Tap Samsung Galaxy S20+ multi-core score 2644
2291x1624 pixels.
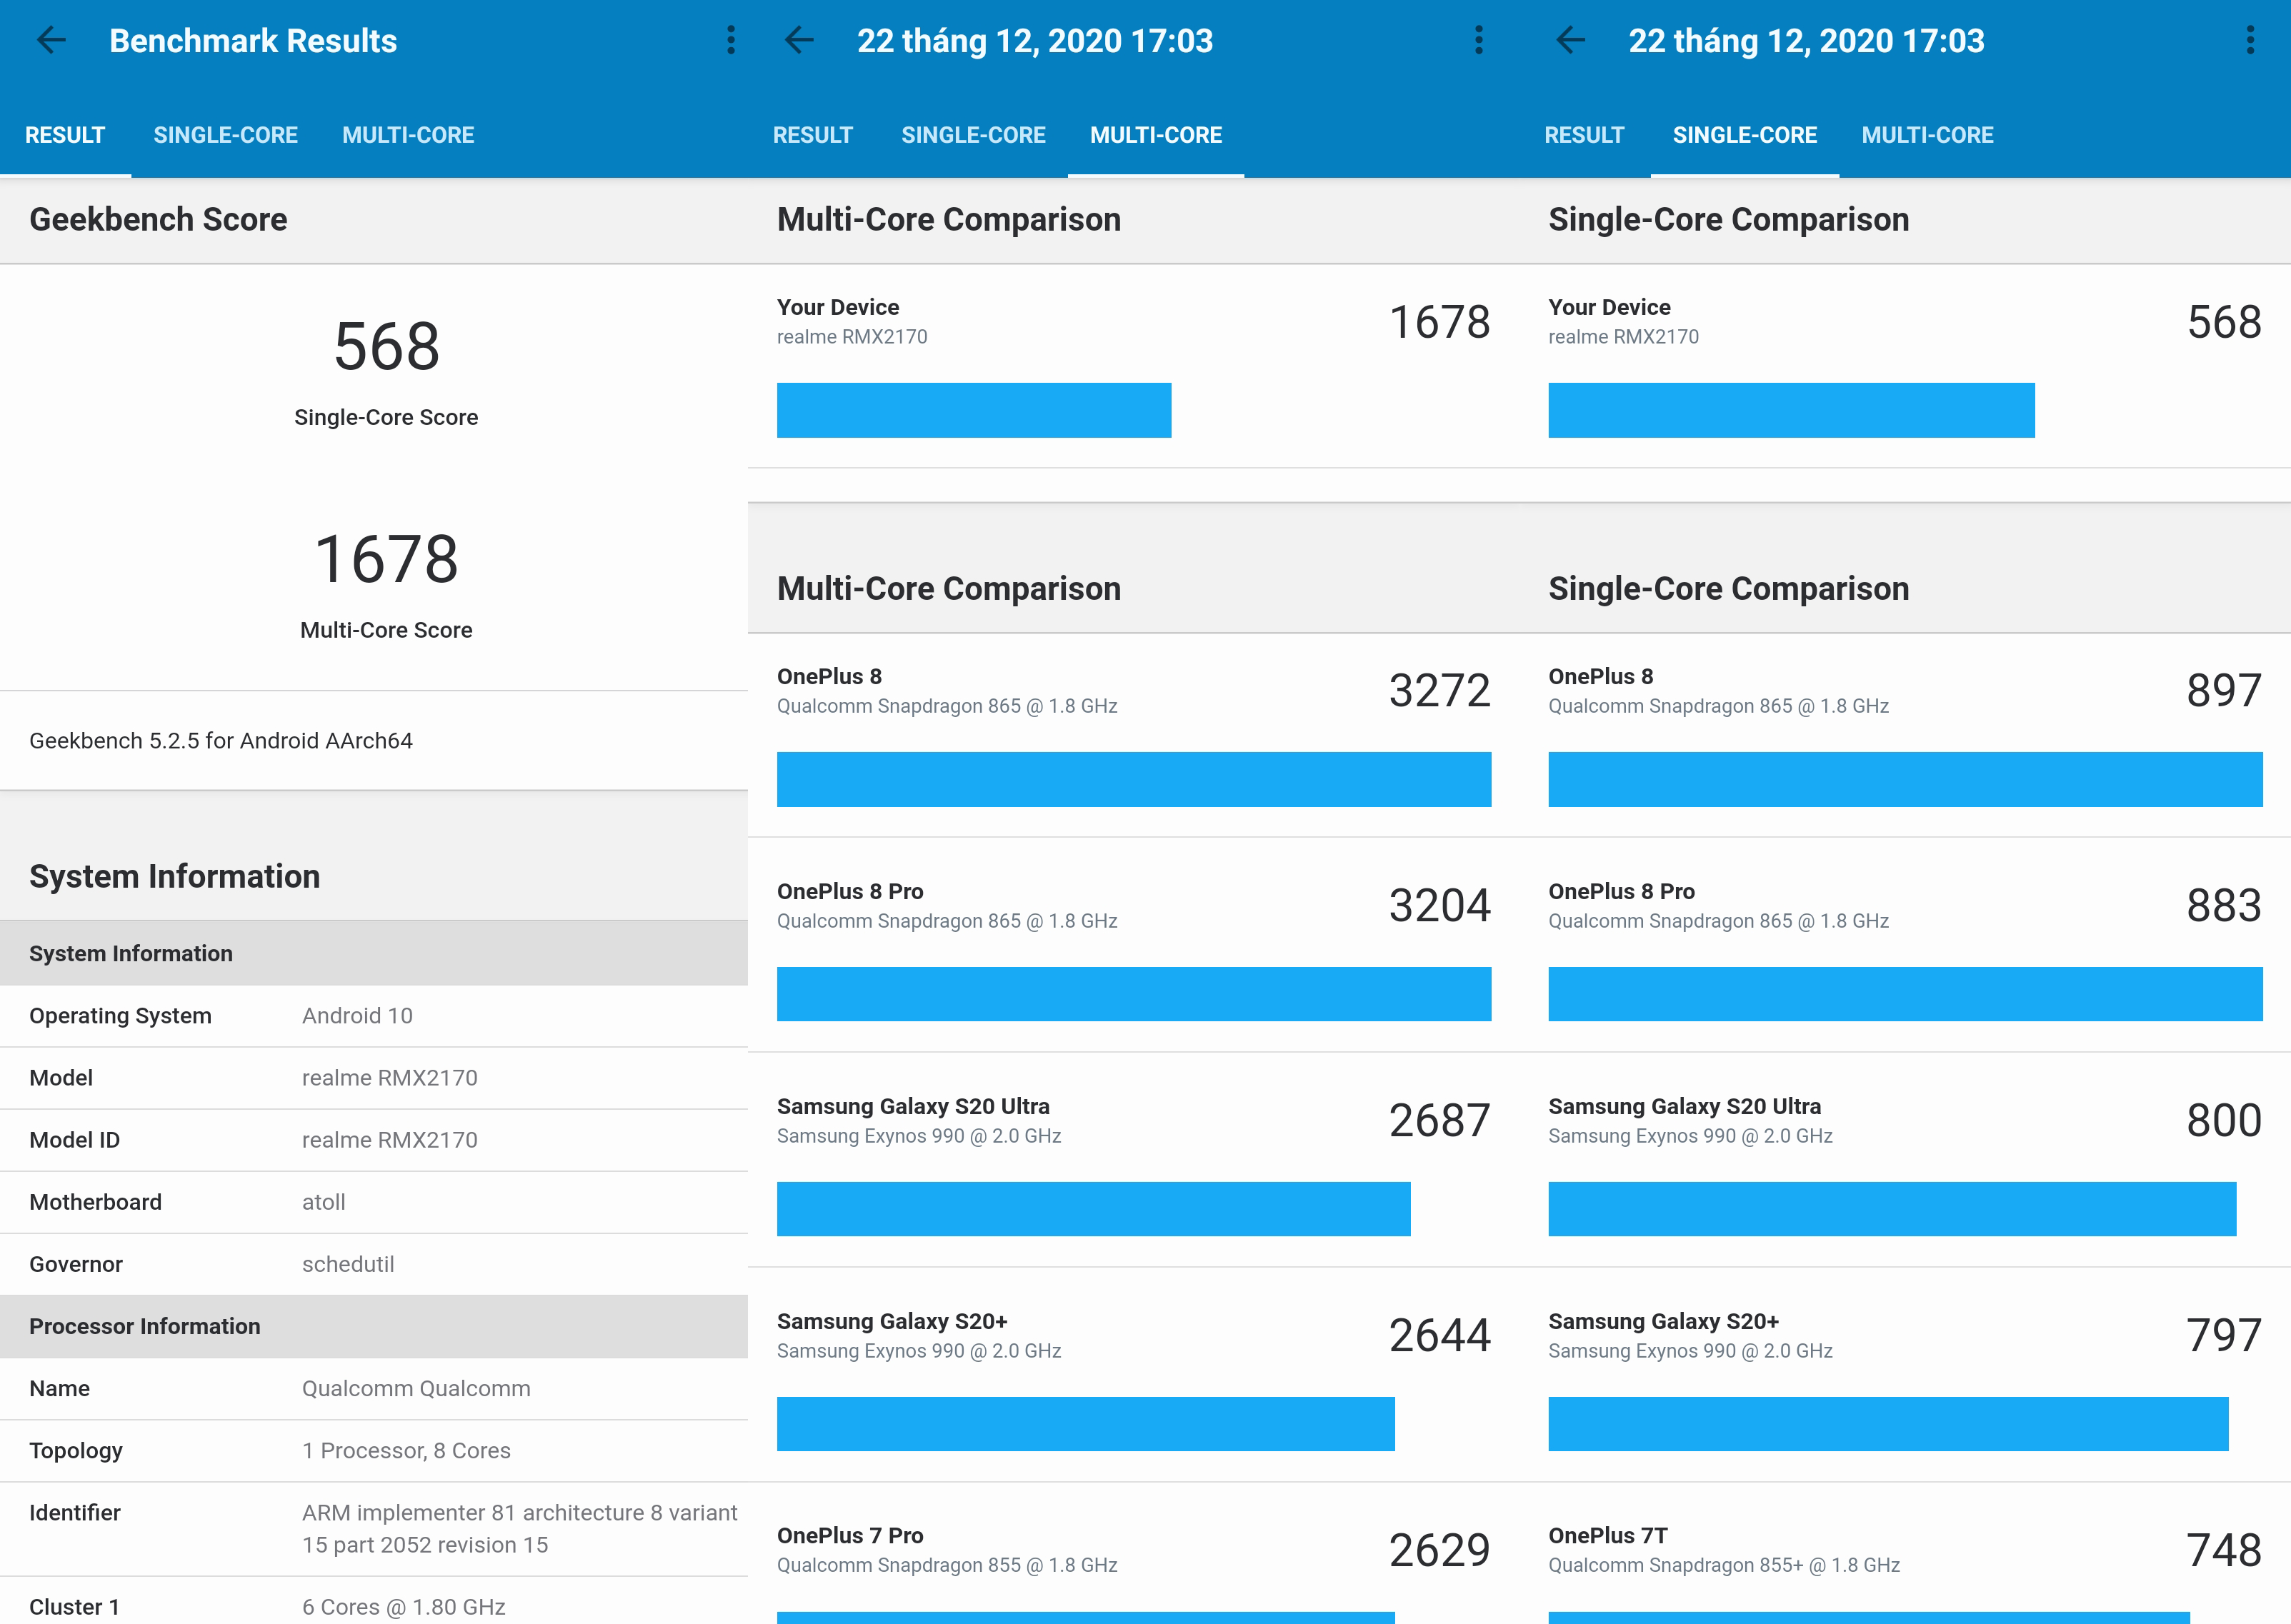(1439, 1336)
